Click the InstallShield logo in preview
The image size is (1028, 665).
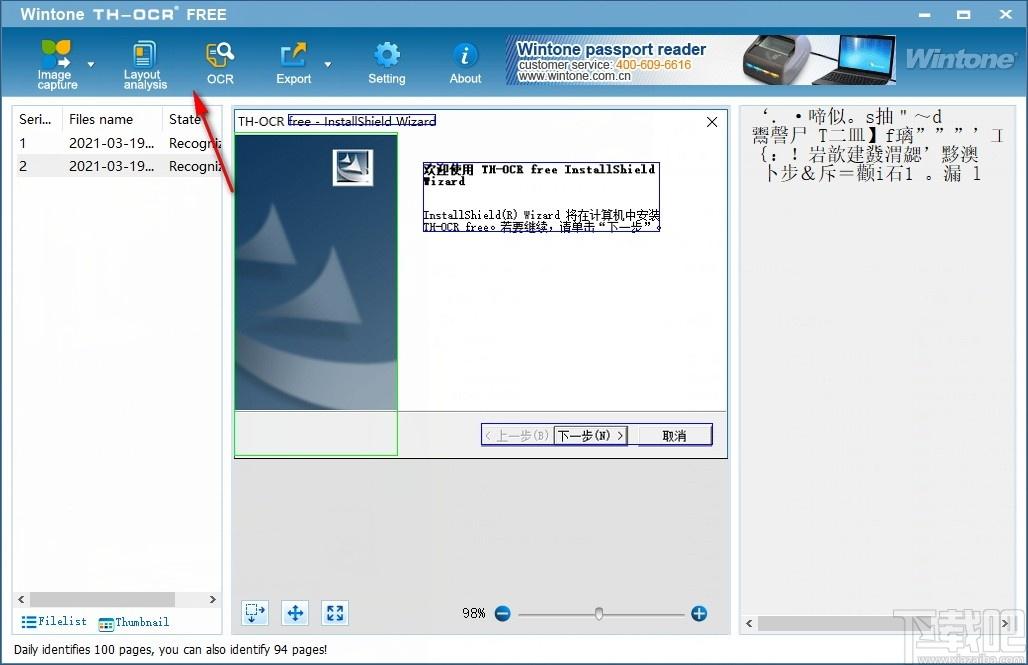tap(353, 167)
